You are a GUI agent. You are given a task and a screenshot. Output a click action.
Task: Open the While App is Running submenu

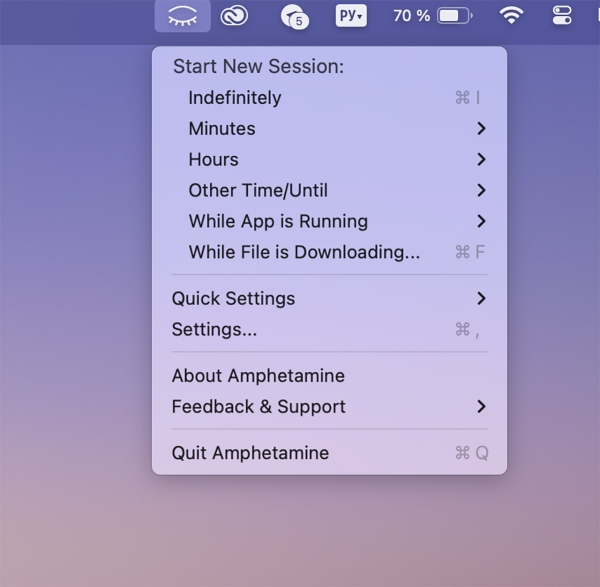(329, 221)
